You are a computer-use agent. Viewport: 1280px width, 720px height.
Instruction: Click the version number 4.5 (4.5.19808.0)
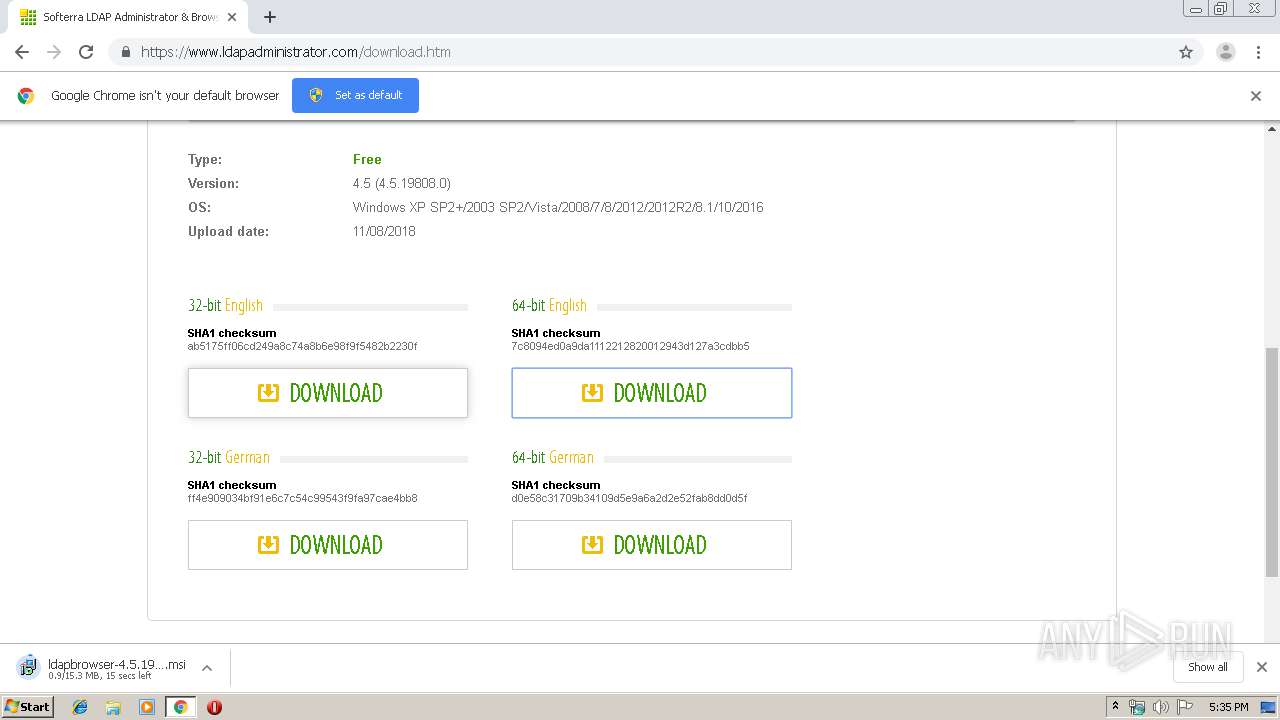pos(402,183)
